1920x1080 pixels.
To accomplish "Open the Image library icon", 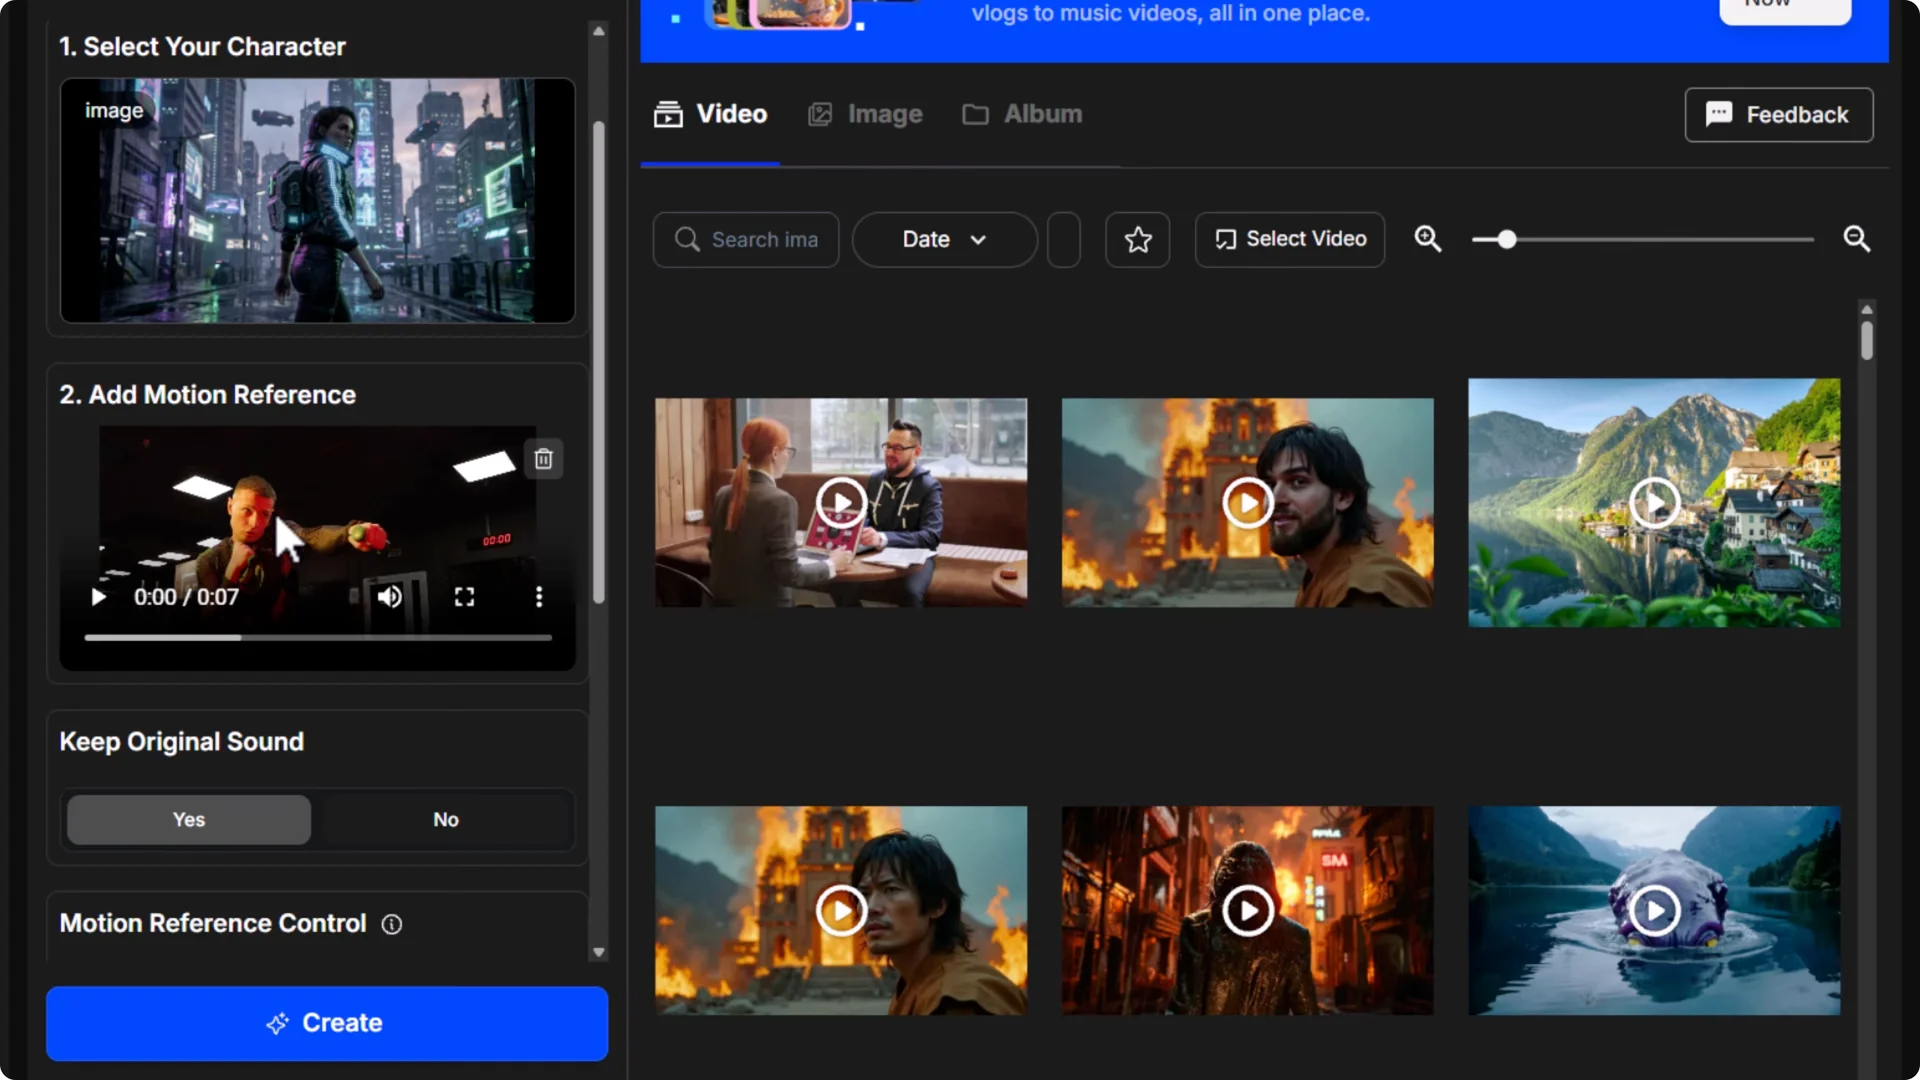I will point(820,114).
